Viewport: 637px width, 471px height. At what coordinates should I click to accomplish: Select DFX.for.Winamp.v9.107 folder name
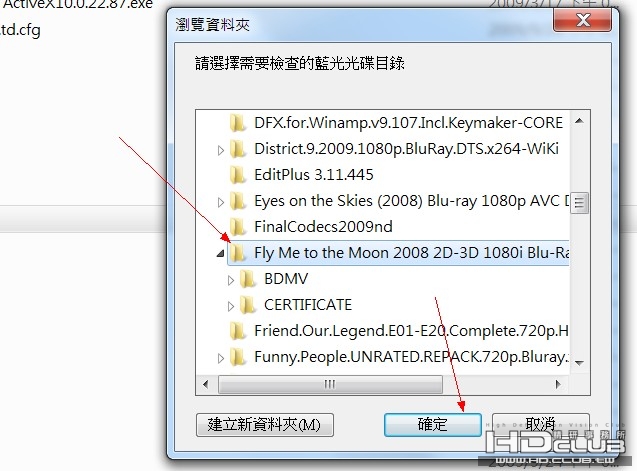click(x=408, y=123)
